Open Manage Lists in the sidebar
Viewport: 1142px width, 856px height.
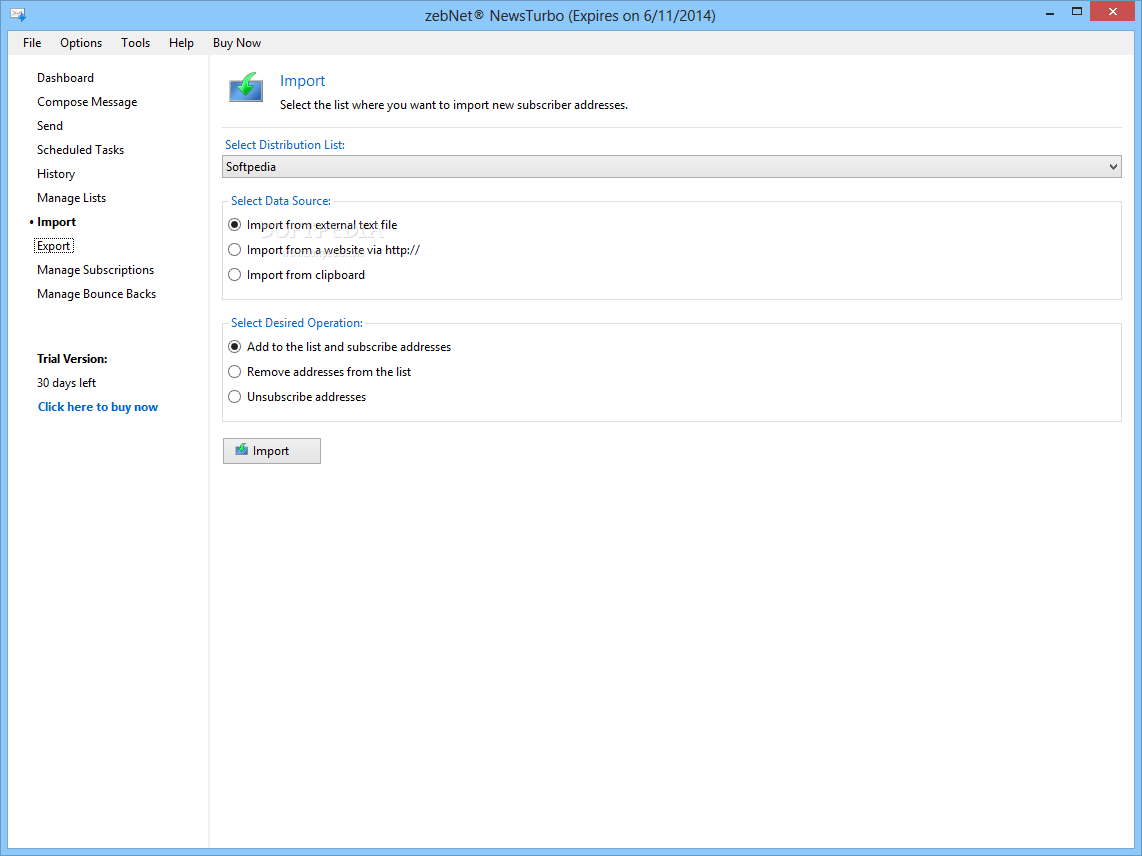71,198
